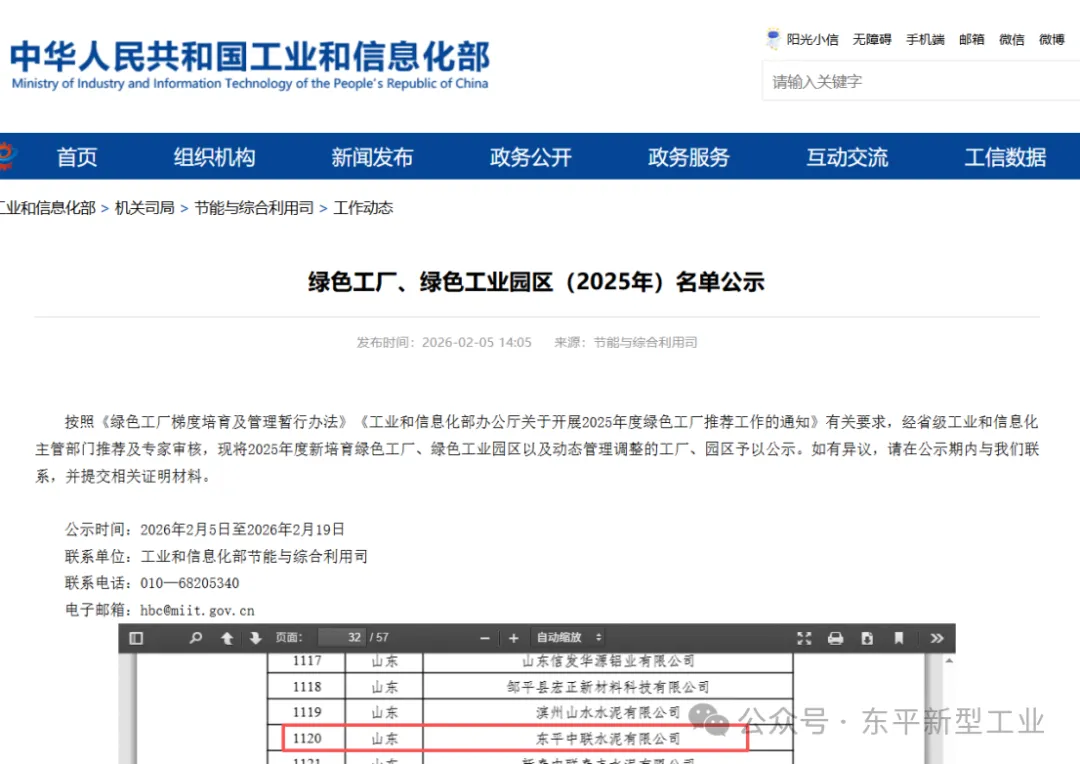1080x764 pixels.
Task: Open the 新闻发布 menu
Action: [x=372, y=157]
